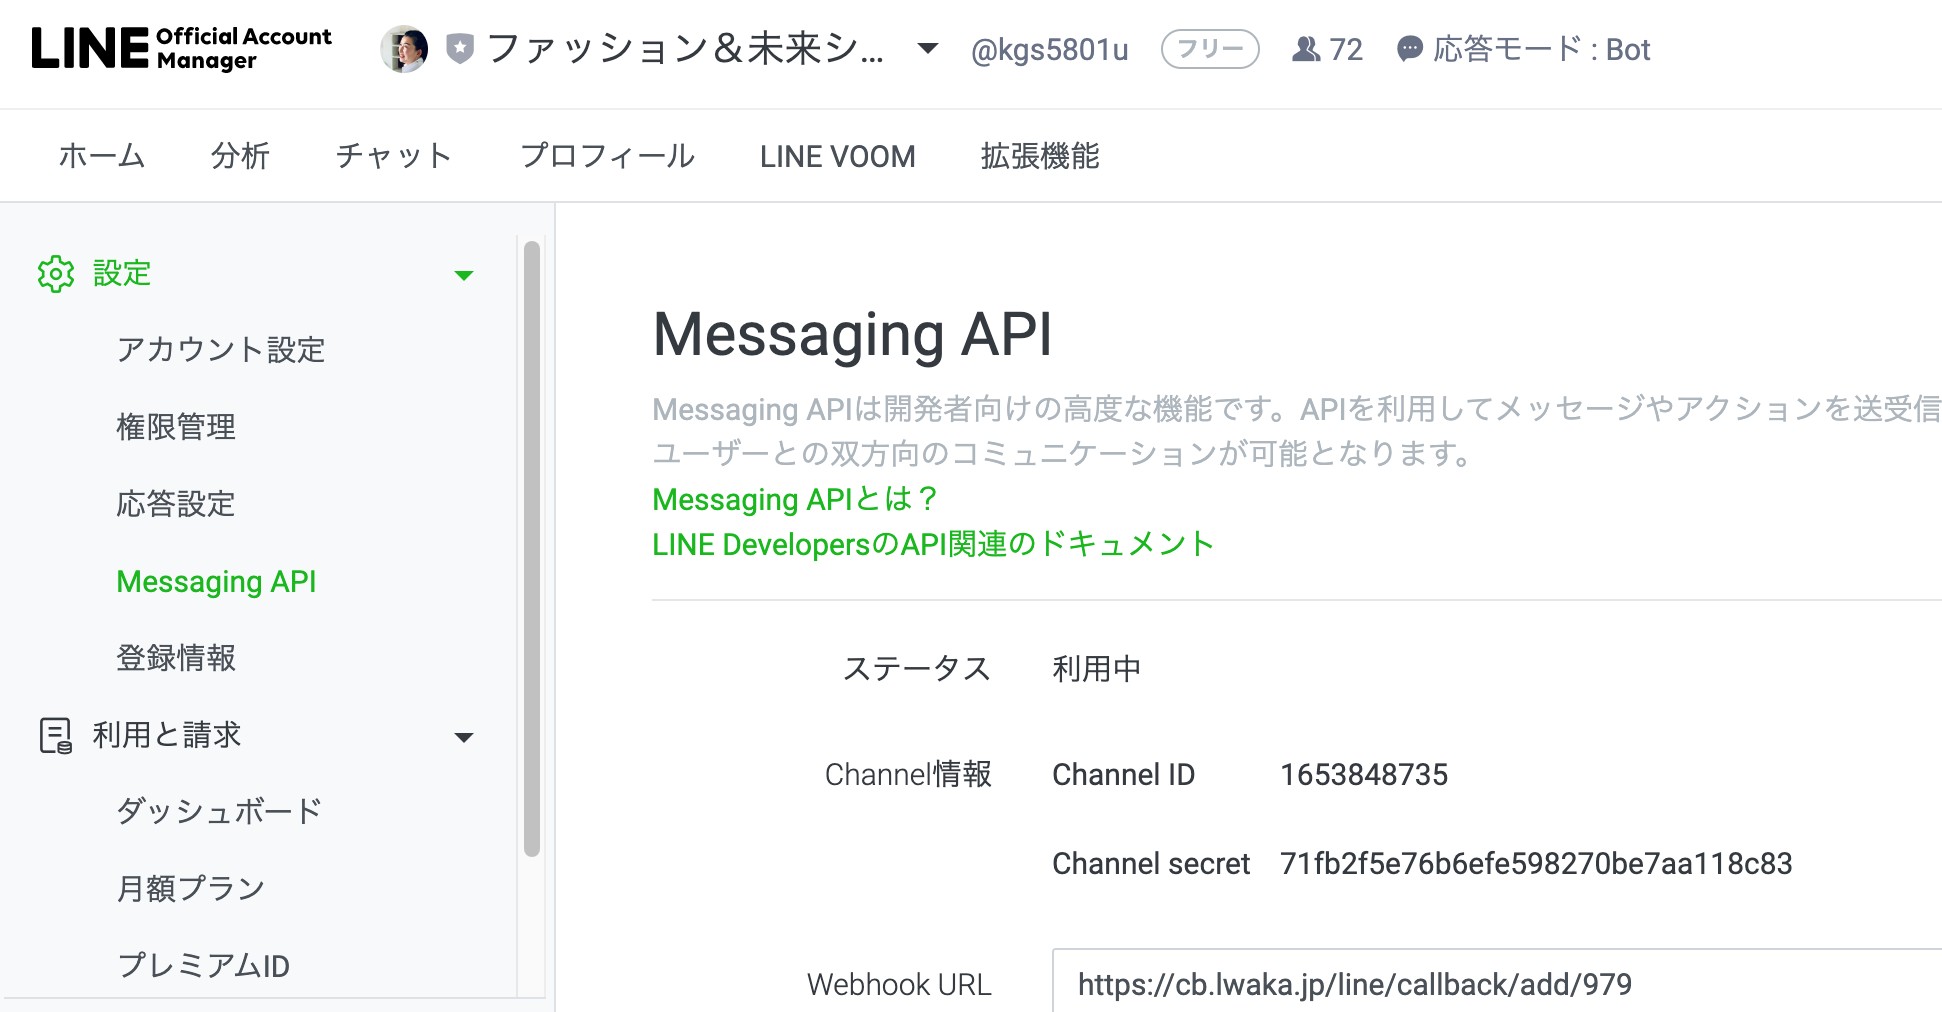Click the @kgs5801u account ID
Image resolution: width=1942 pixels, height=1012 pixels.
point(1049,49)
